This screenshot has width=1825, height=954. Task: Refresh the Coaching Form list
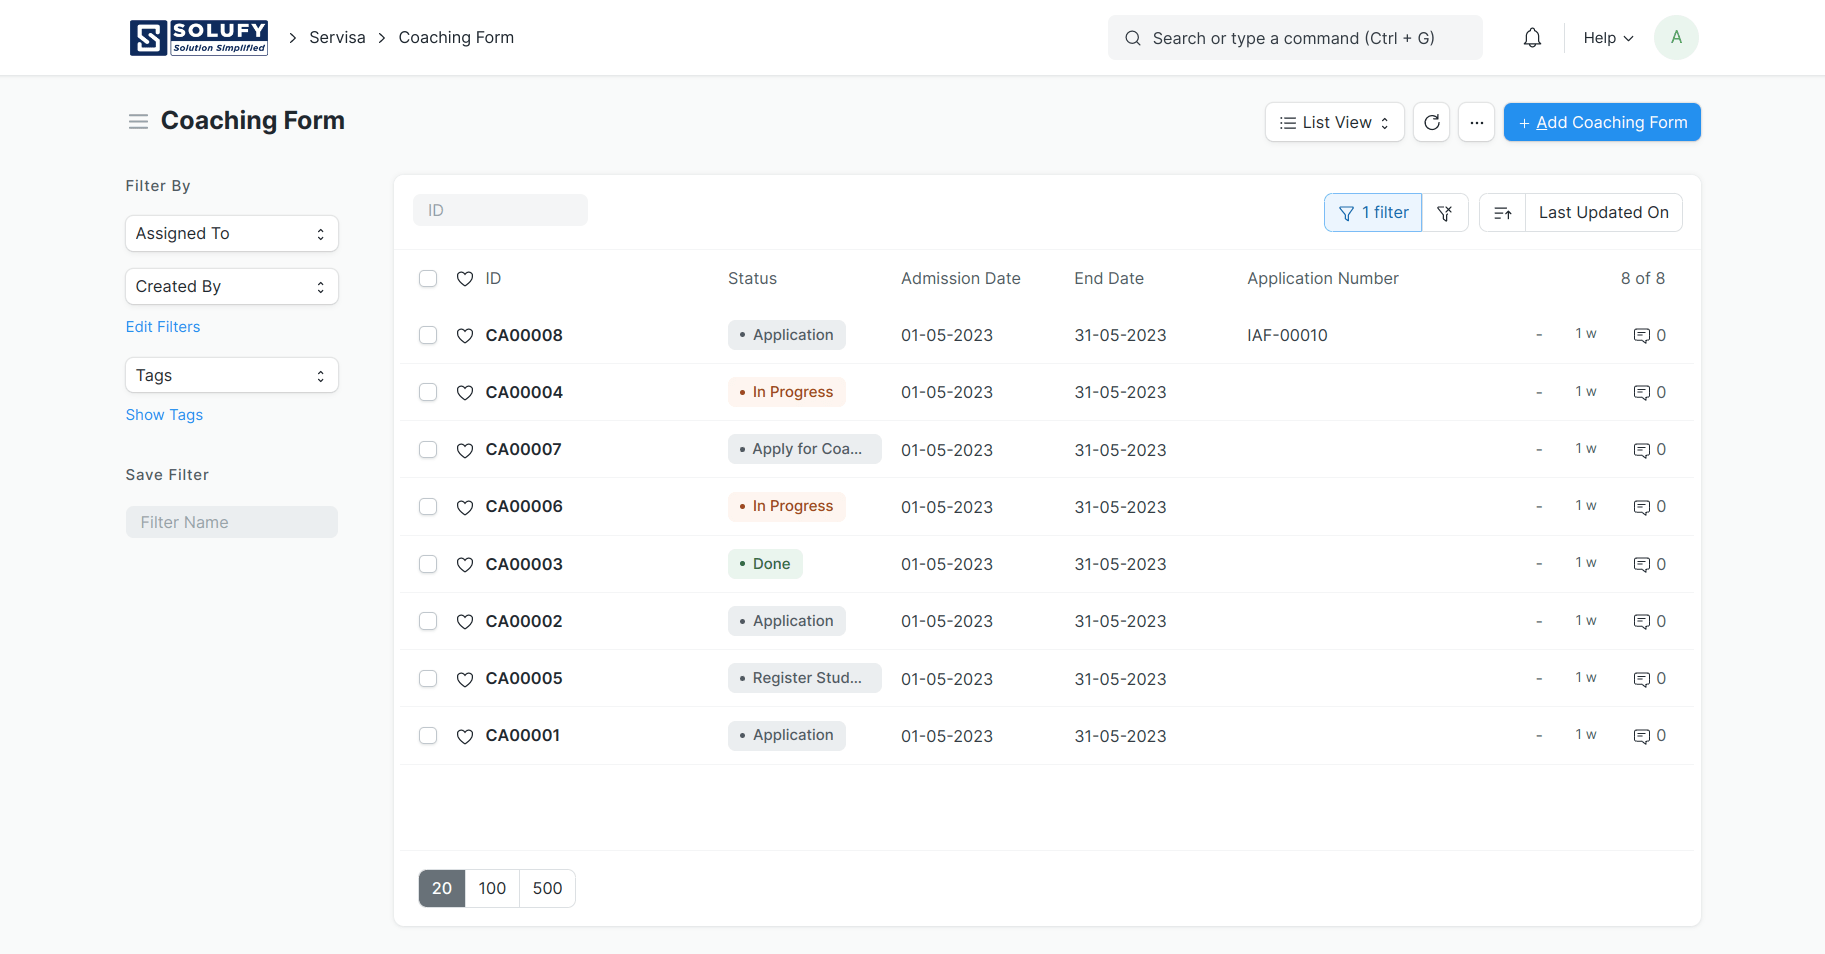coord(1432,122)
